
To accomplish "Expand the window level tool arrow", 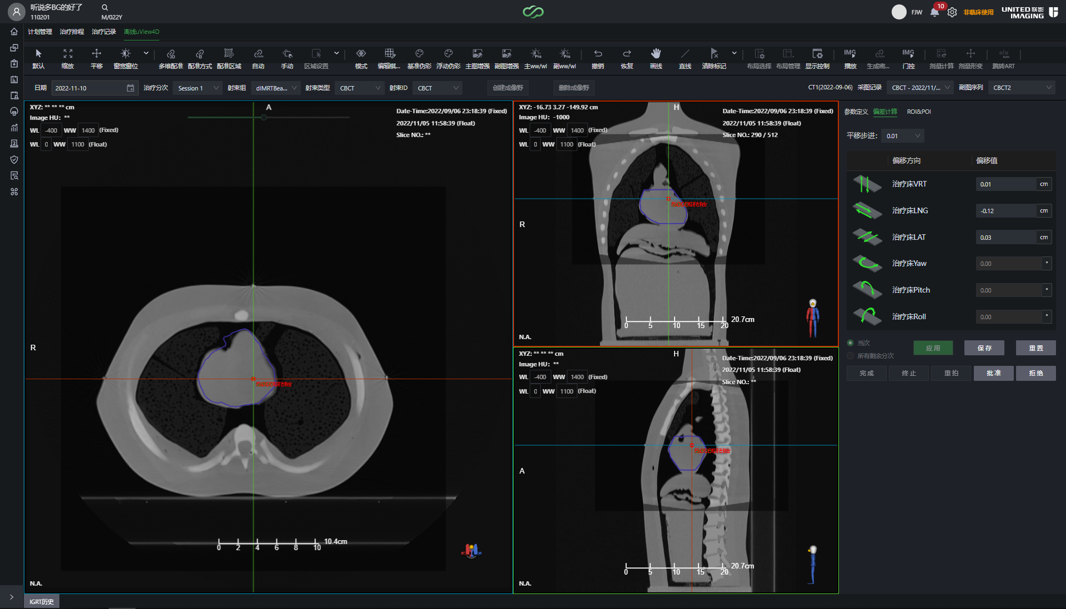I will 145,53.
